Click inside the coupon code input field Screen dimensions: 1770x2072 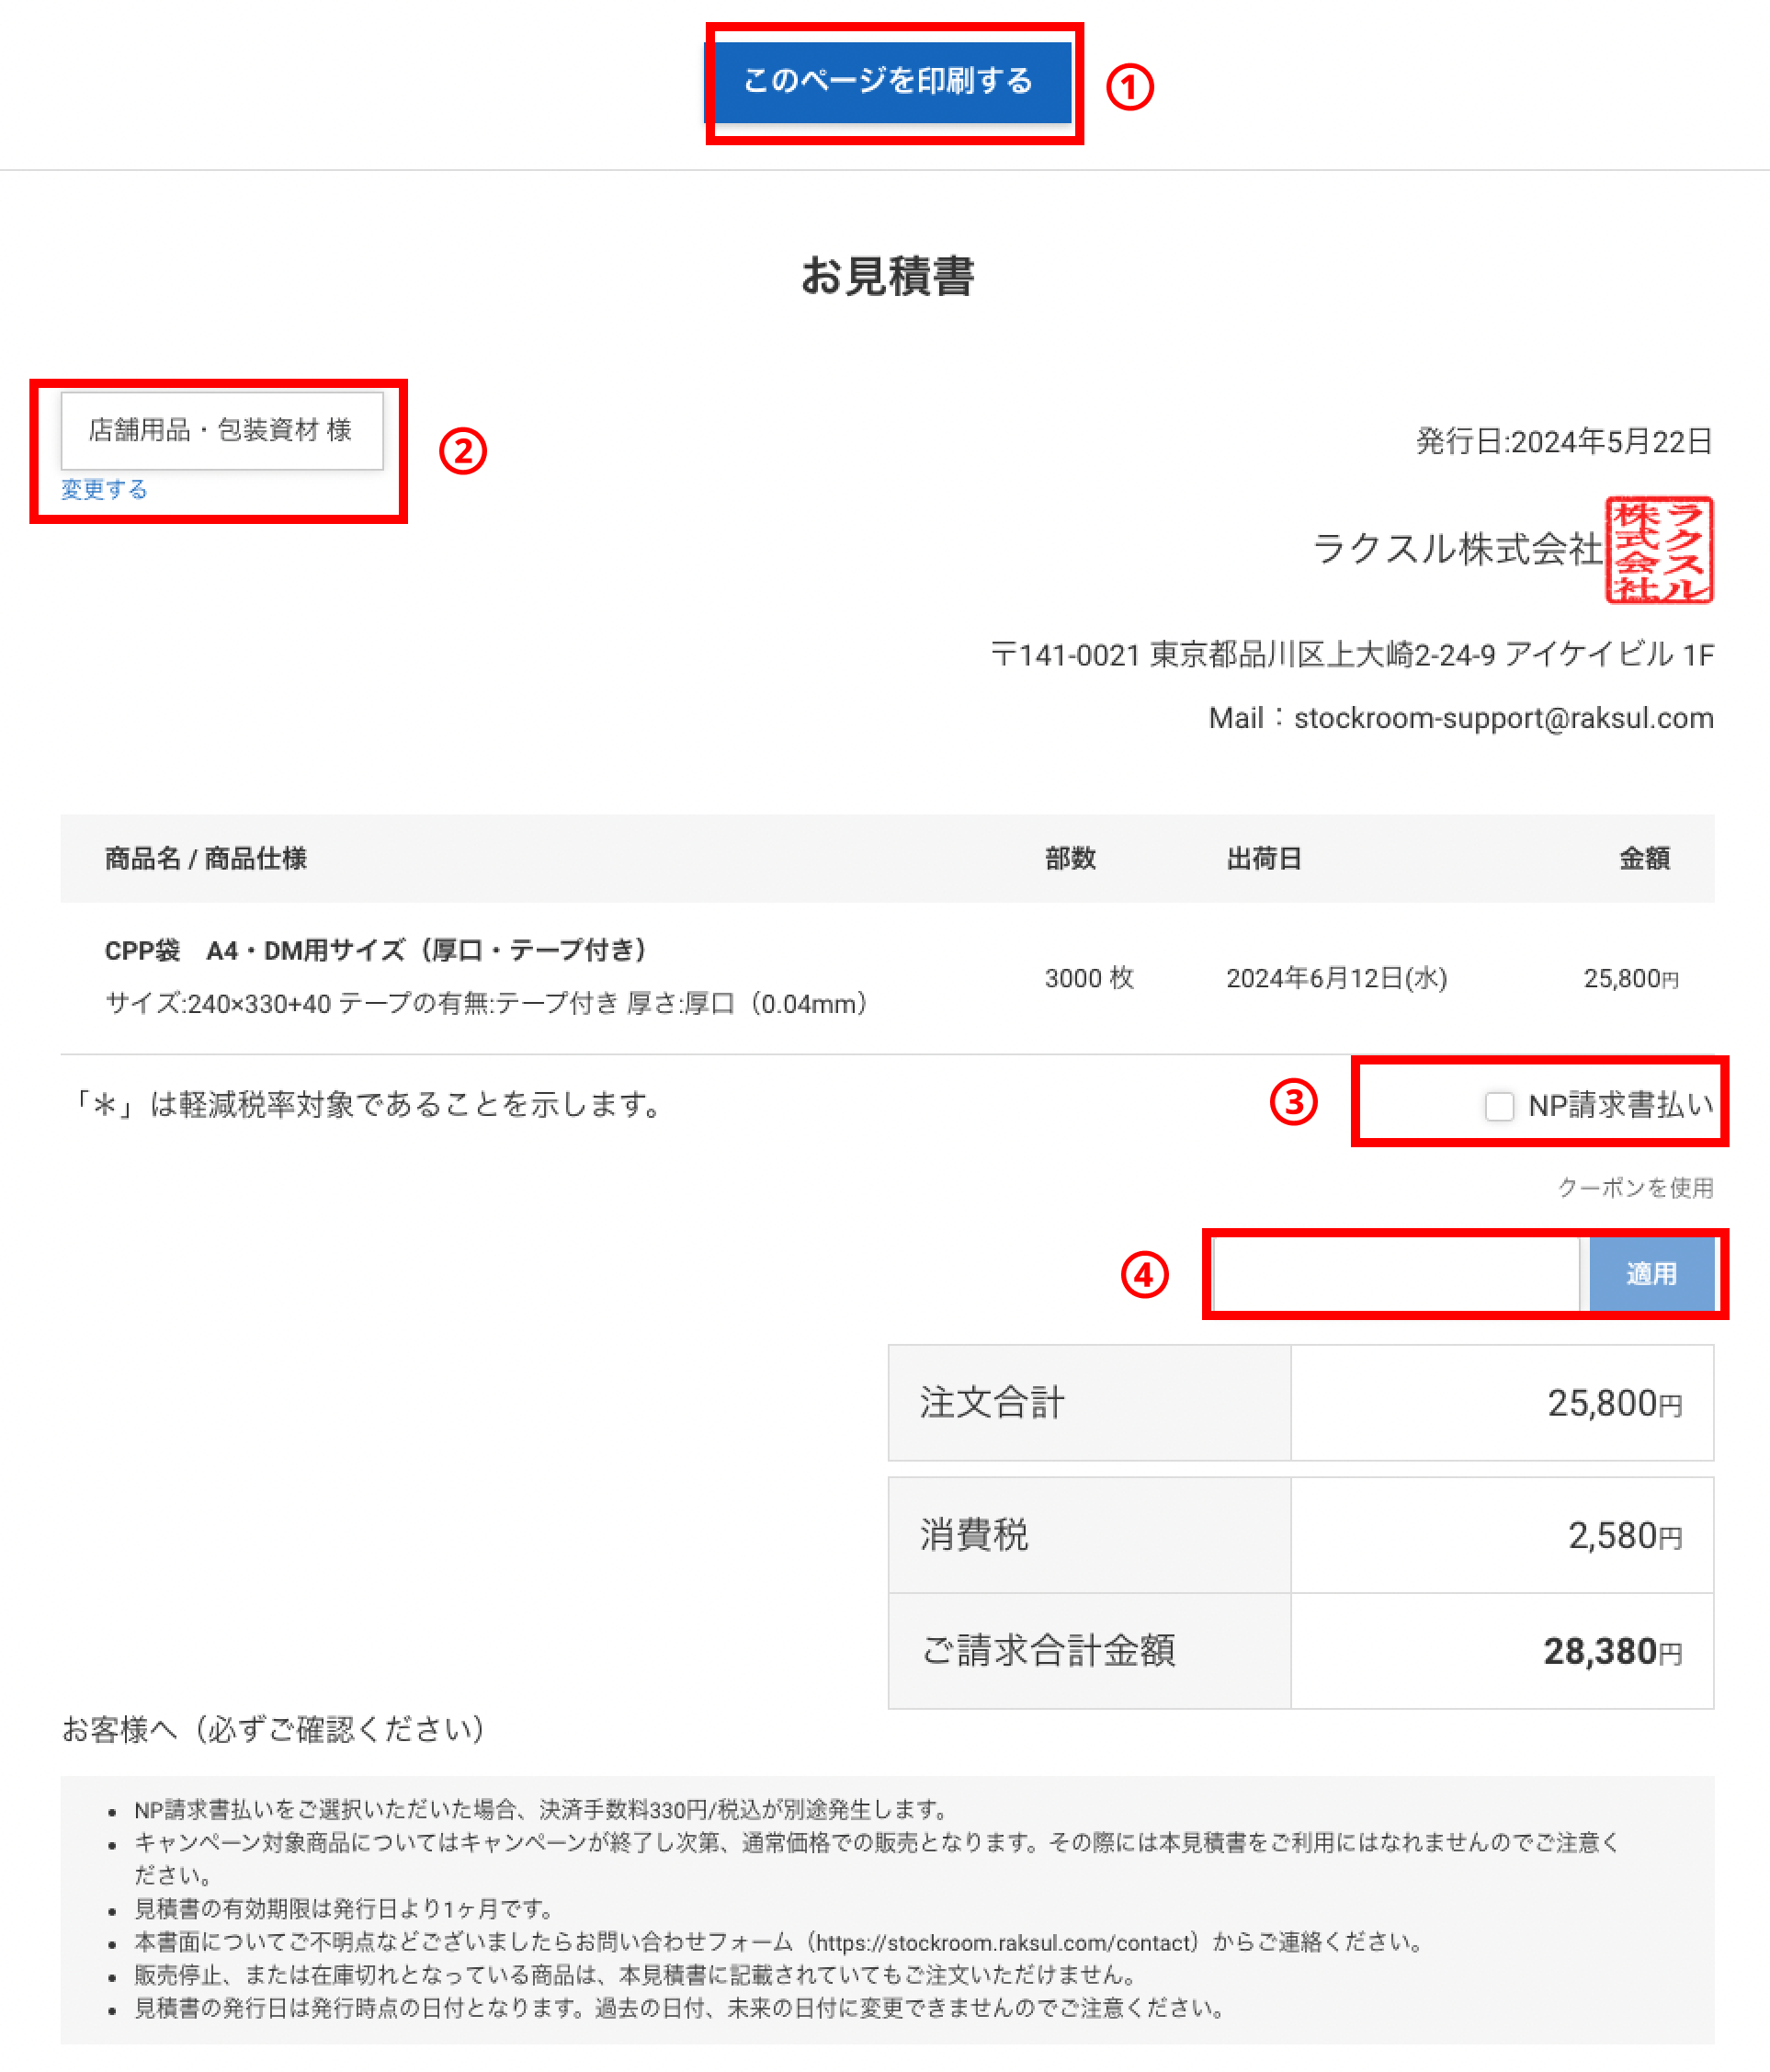click(x=1396, y=1274)
